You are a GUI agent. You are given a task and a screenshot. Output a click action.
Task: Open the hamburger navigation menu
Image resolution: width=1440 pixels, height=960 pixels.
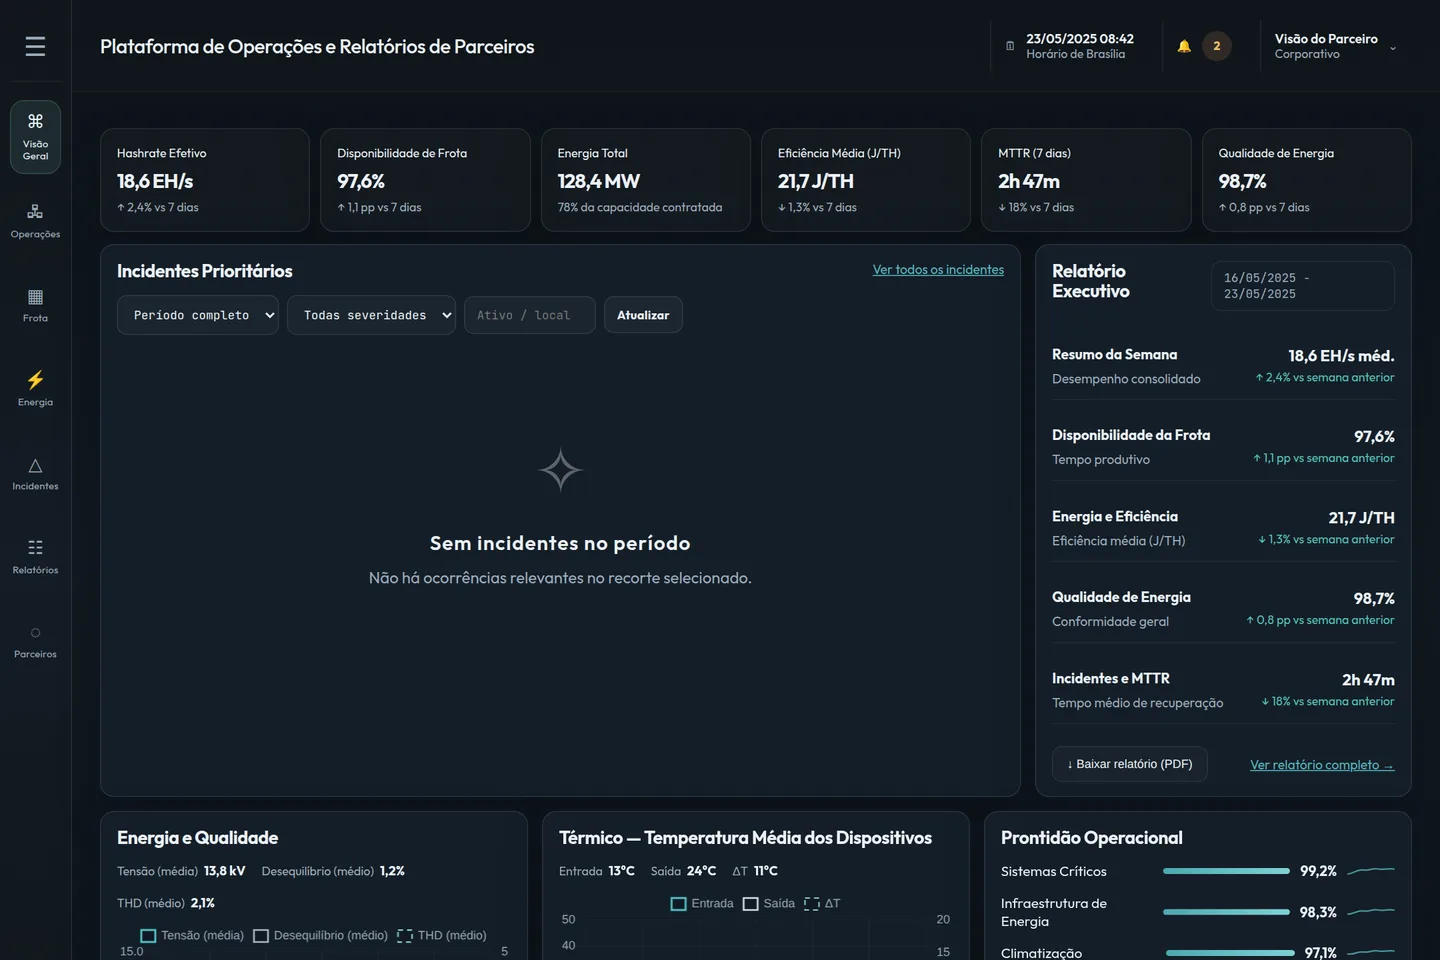(x=35, y=46)
